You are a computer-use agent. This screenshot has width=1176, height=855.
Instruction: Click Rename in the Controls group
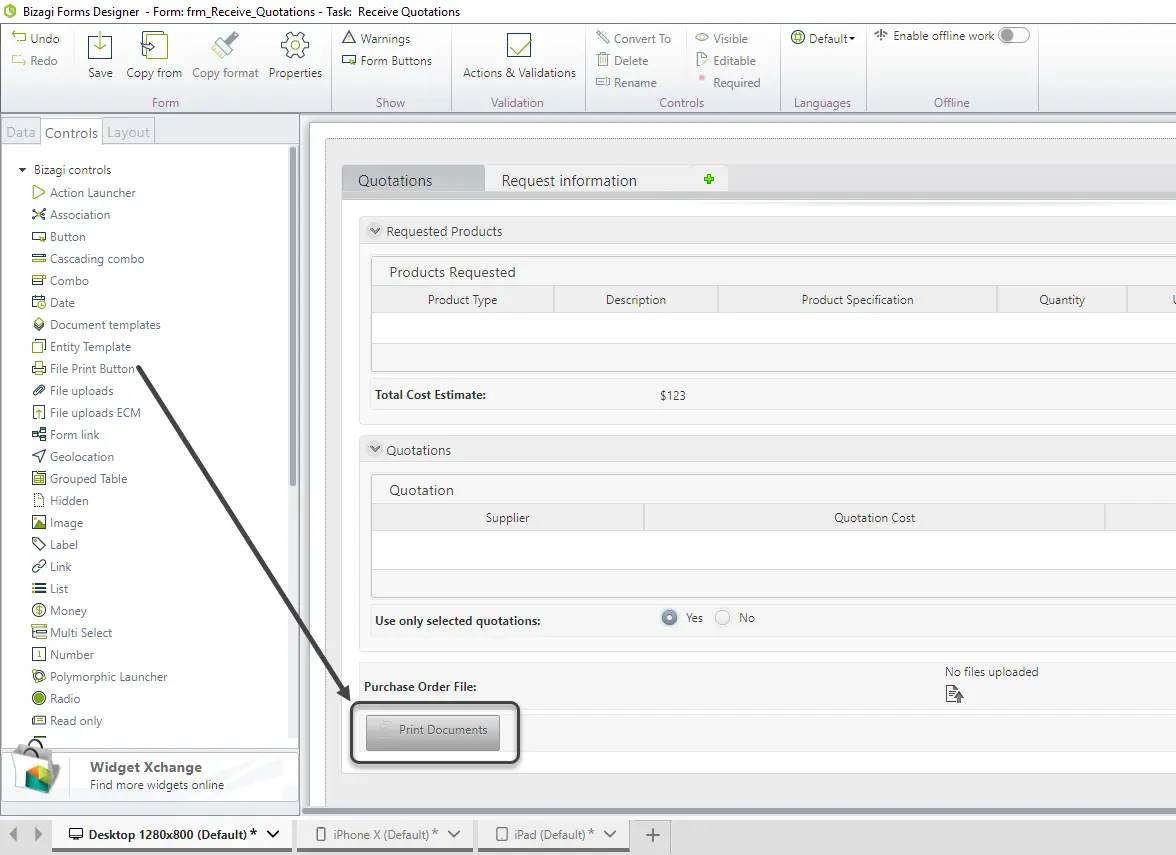pyautogui.click(x=626, y=82)
